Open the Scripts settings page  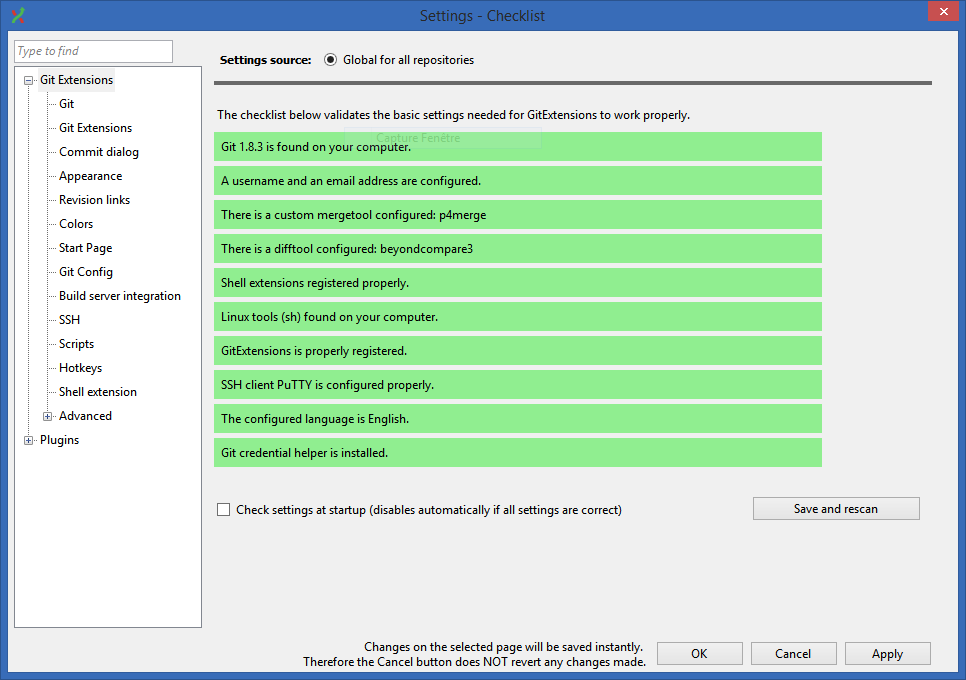tap(76, 344)
